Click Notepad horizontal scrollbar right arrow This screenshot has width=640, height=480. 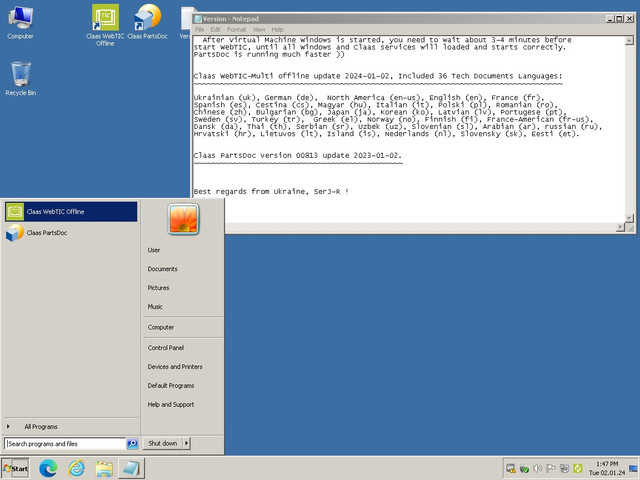(x=621, y=227)
